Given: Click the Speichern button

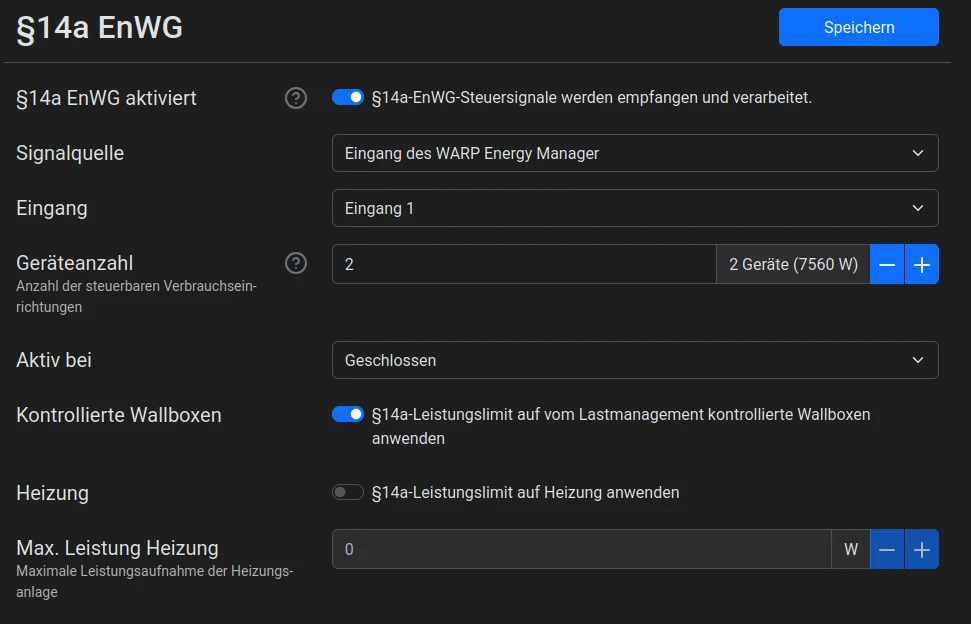Looking at the screenshot, I should [858, 27].
